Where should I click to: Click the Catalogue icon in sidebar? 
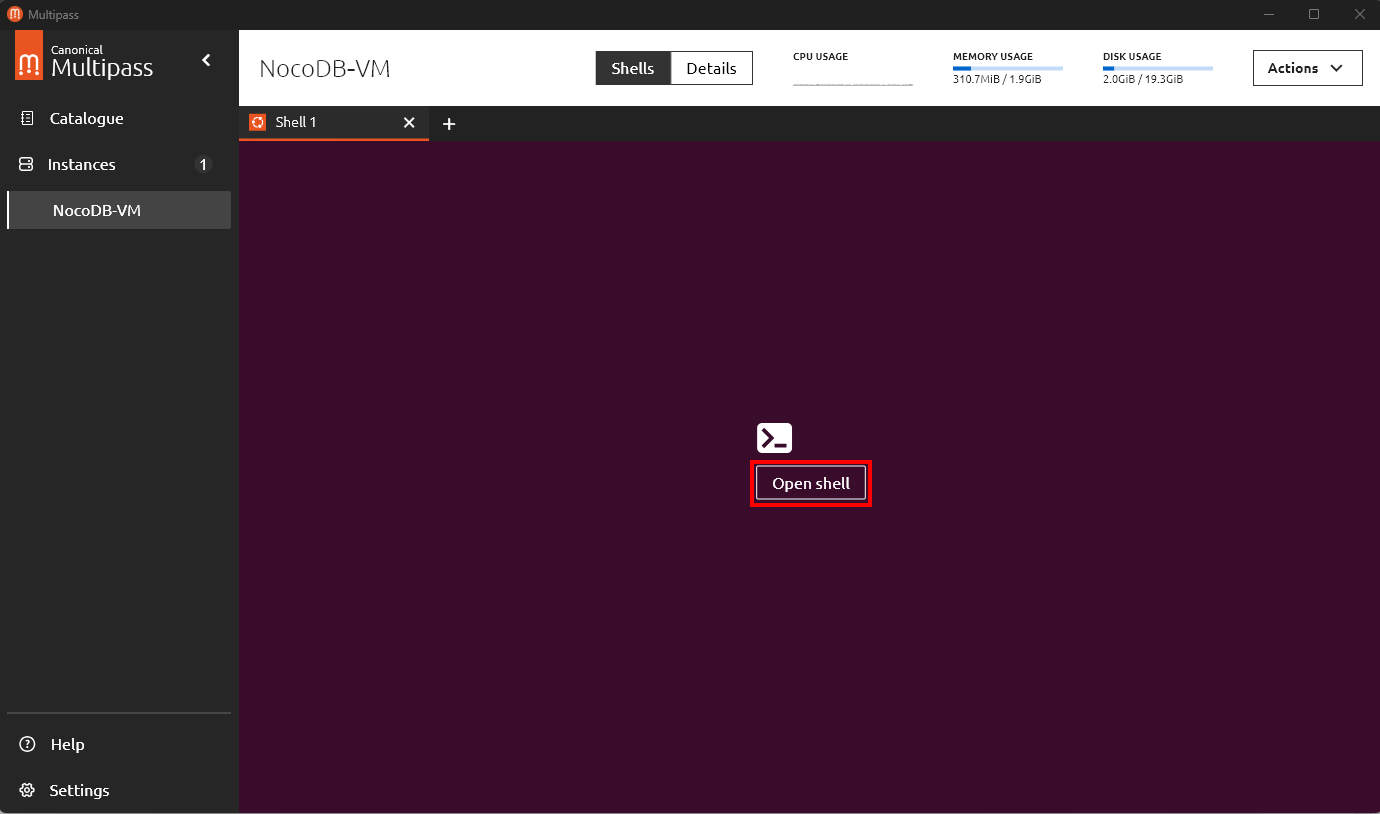[x=27, y=118]
